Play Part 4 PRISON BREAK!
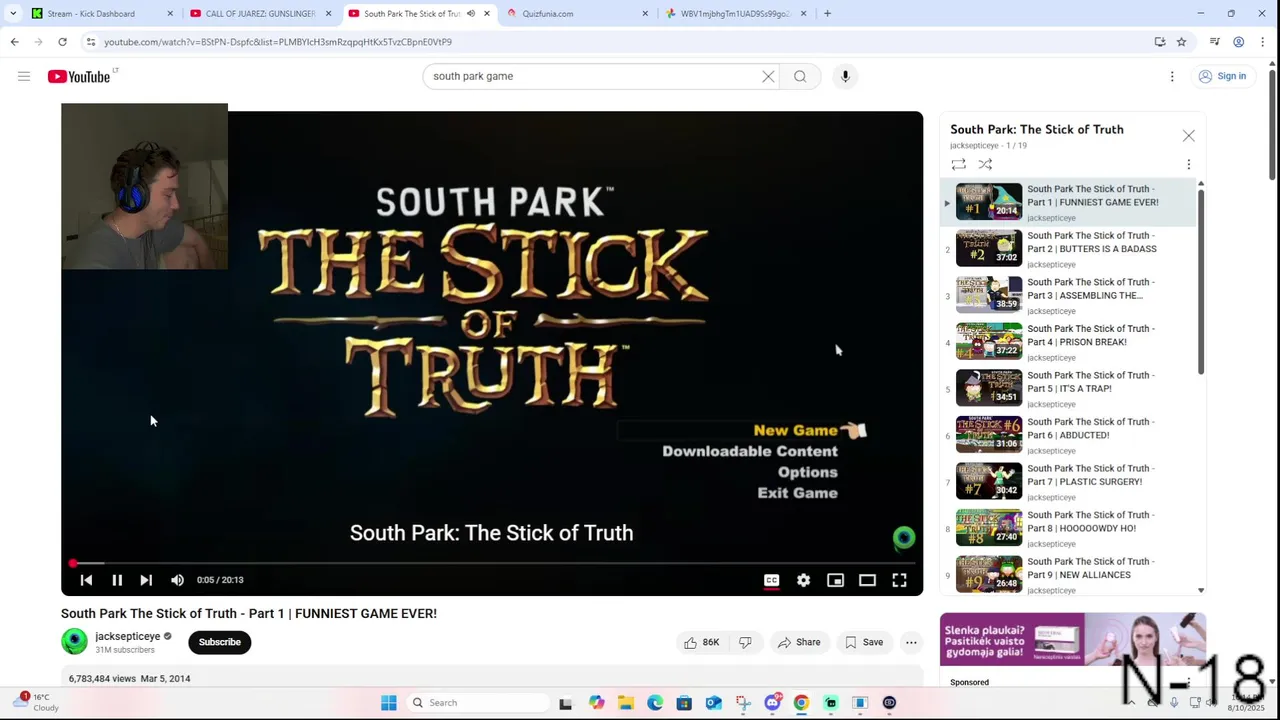This screenshot has height=720, width=1280. click(x=1068, y=342)
